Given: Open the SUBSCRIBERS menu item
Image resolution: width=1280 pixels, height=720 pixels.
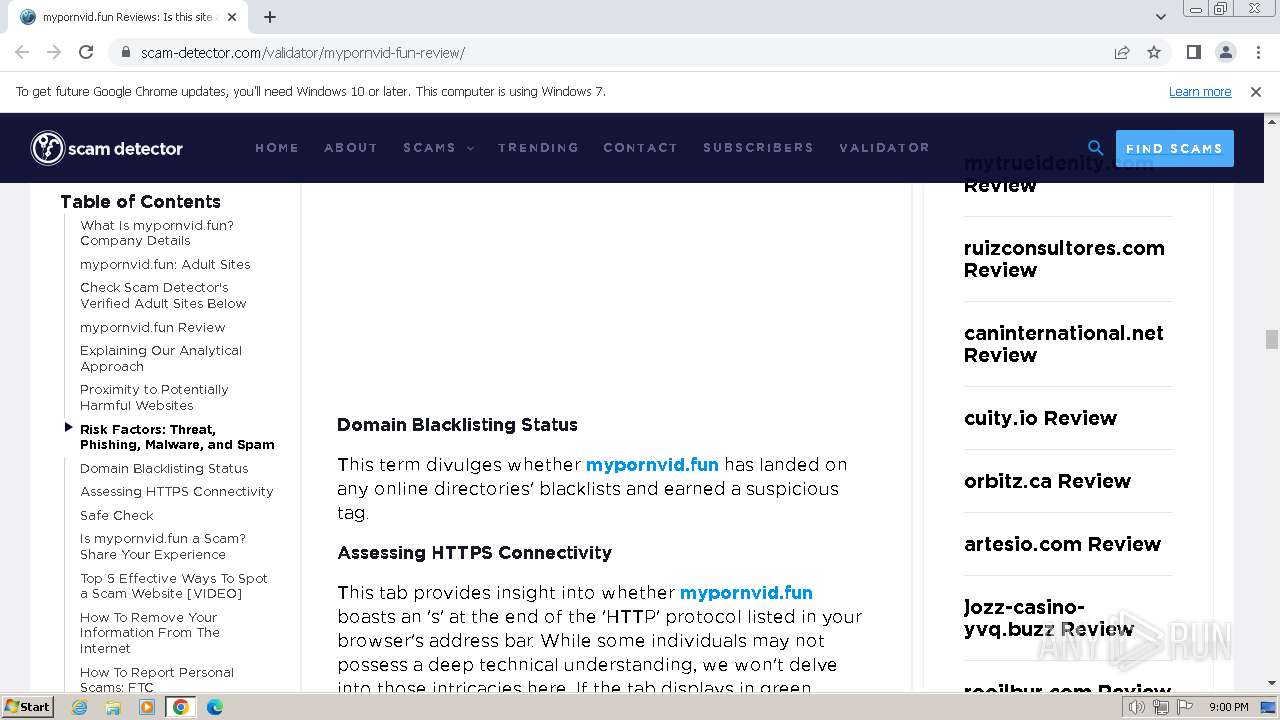Looking at the screenshot, I should tap(758, 147).
